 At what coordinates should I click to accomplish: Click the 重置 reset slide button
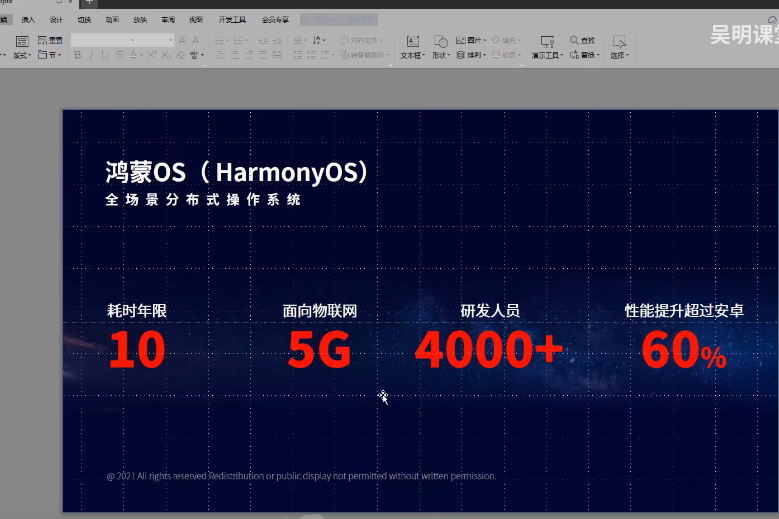point(50,40)
